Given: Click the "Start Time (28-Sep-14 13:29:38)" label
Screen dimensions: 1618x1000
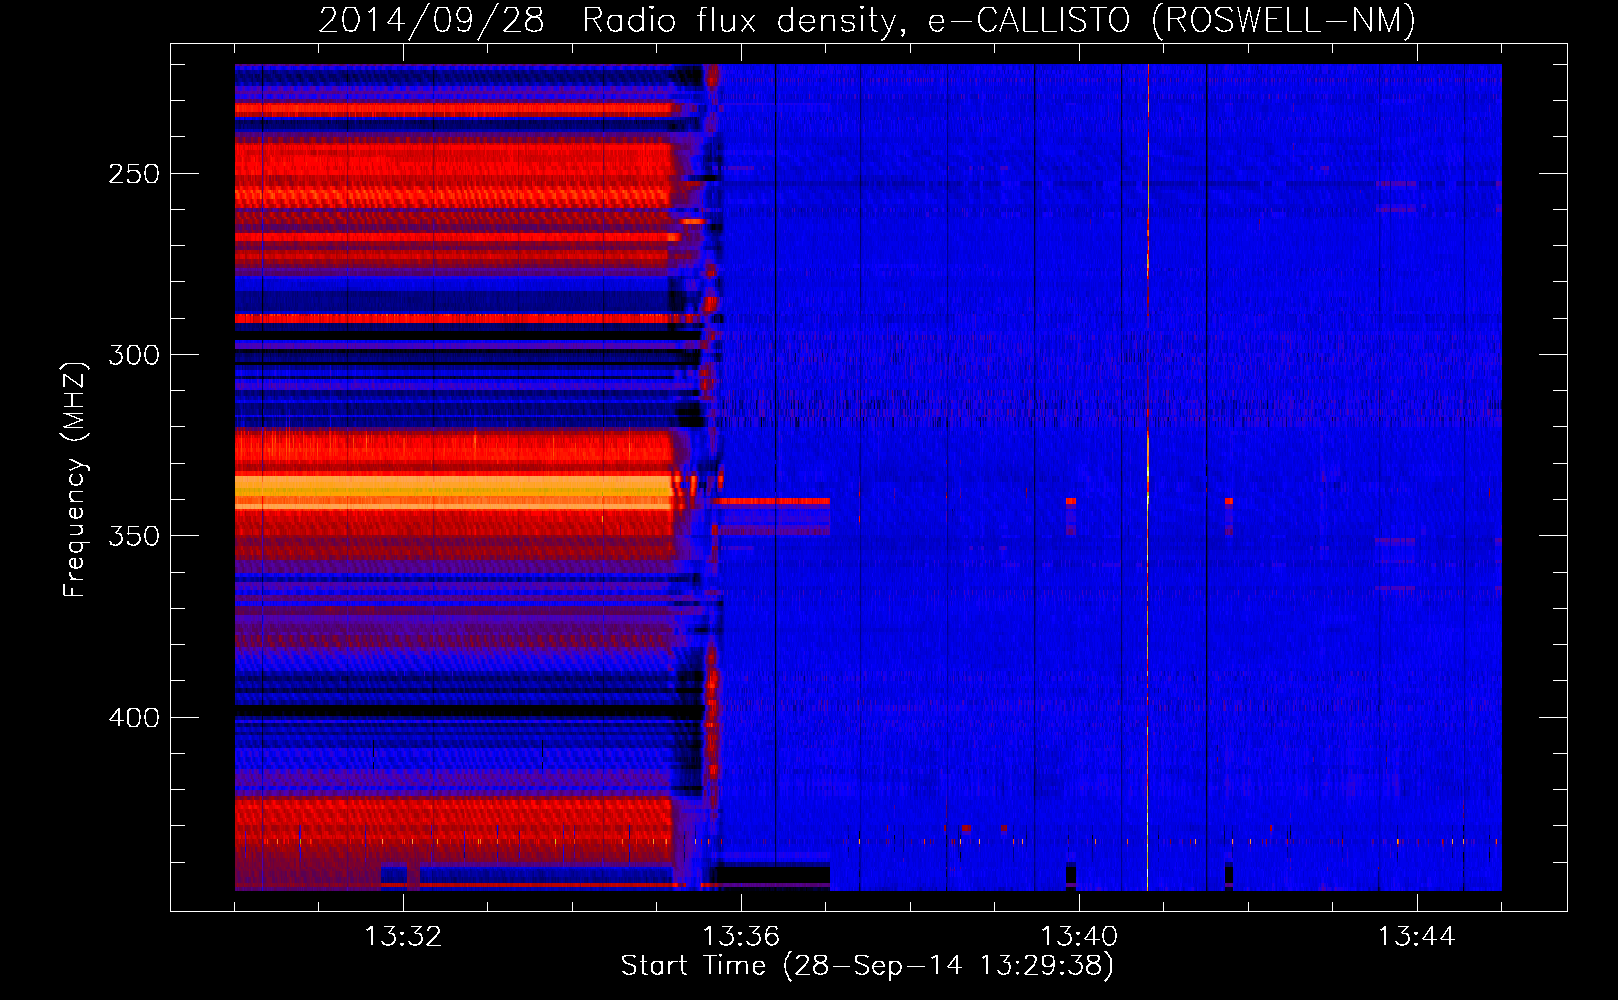Looking at the screenshot, I should click(867, 966).
